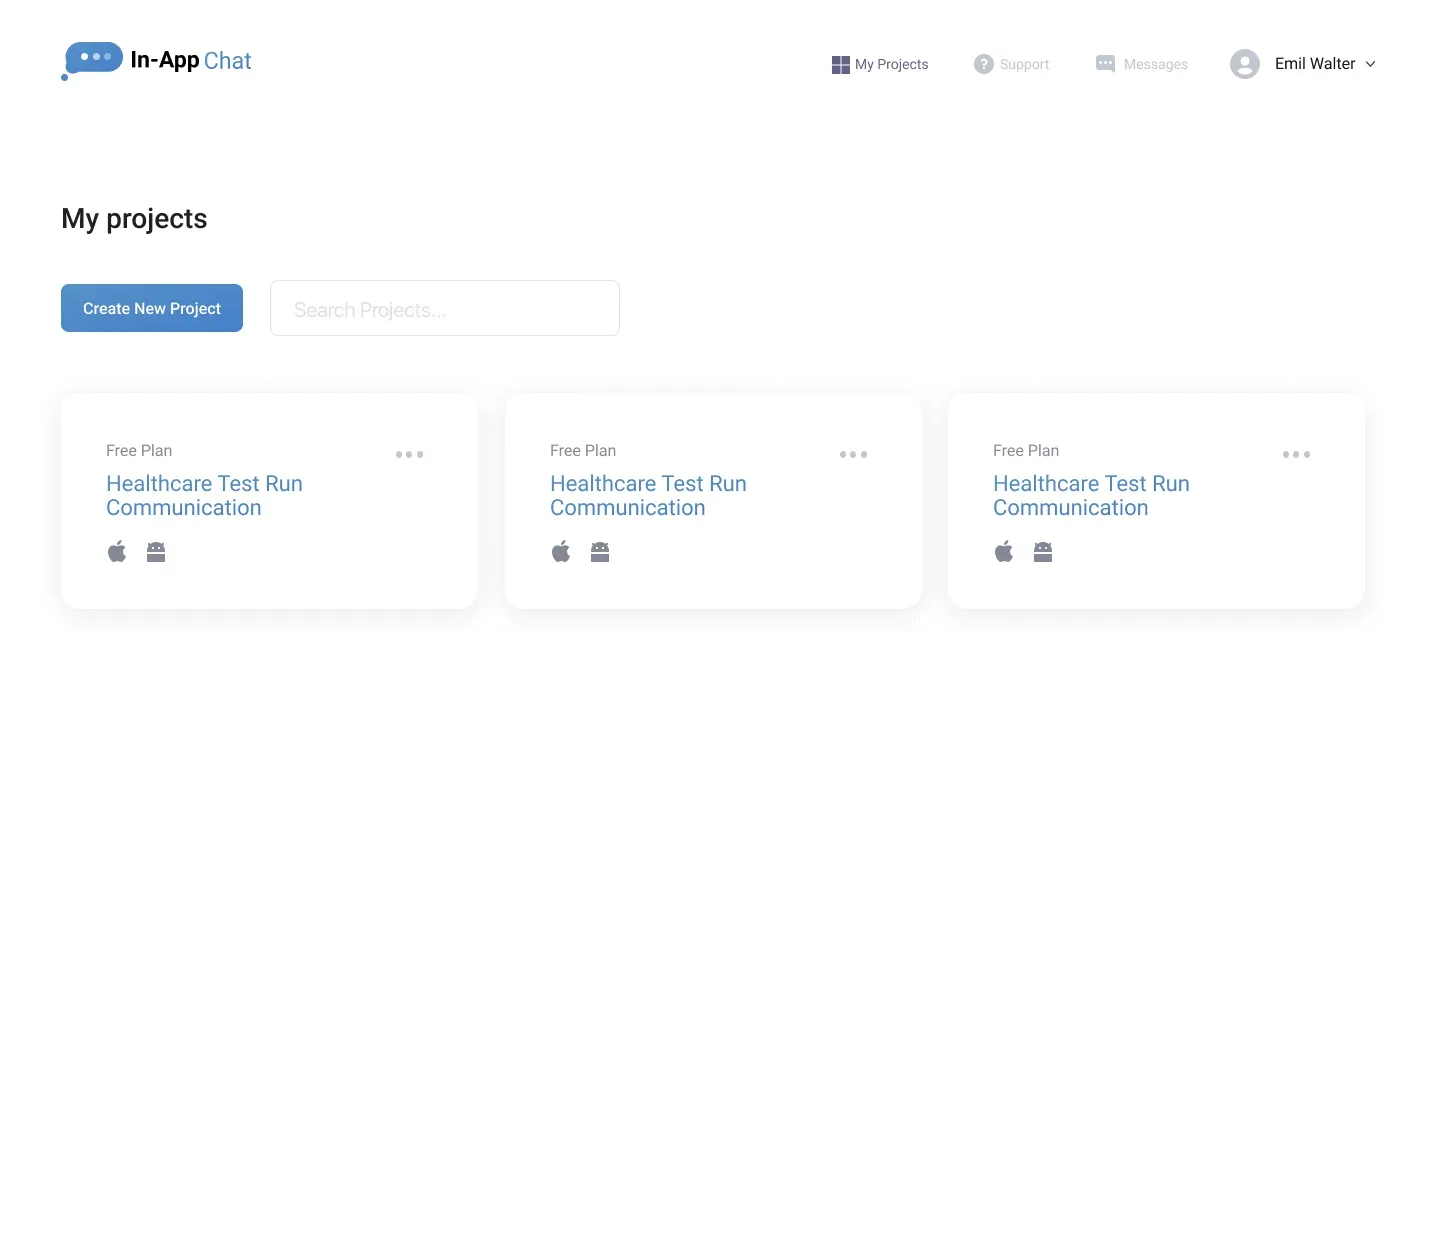Open the three-dot menu on third project card
Screen dimensions: 1440x1244
1297,454
